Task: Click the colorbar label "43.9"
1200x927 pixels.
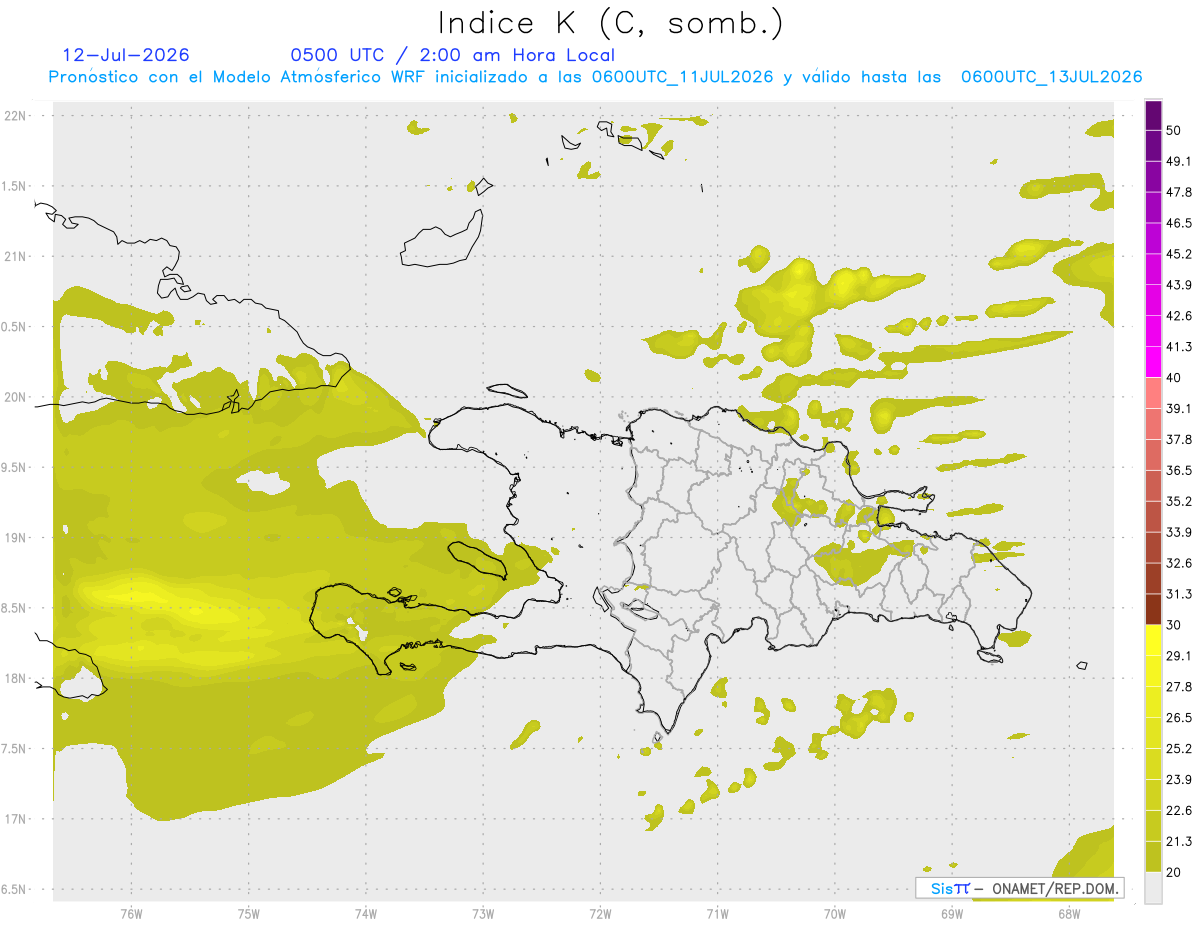Action: click(1178, 285)
